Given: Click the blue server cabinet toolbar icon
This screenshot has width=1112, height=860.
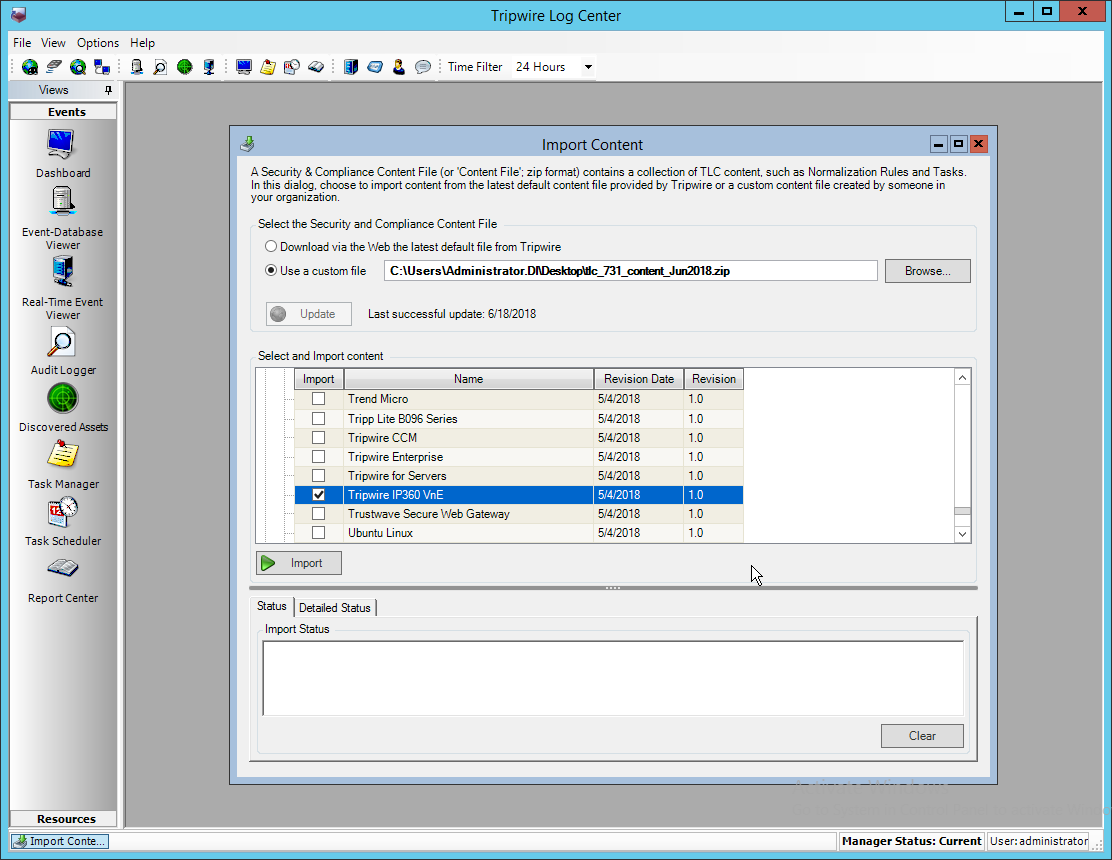Looking at the screenshot, I should point(351,67).
